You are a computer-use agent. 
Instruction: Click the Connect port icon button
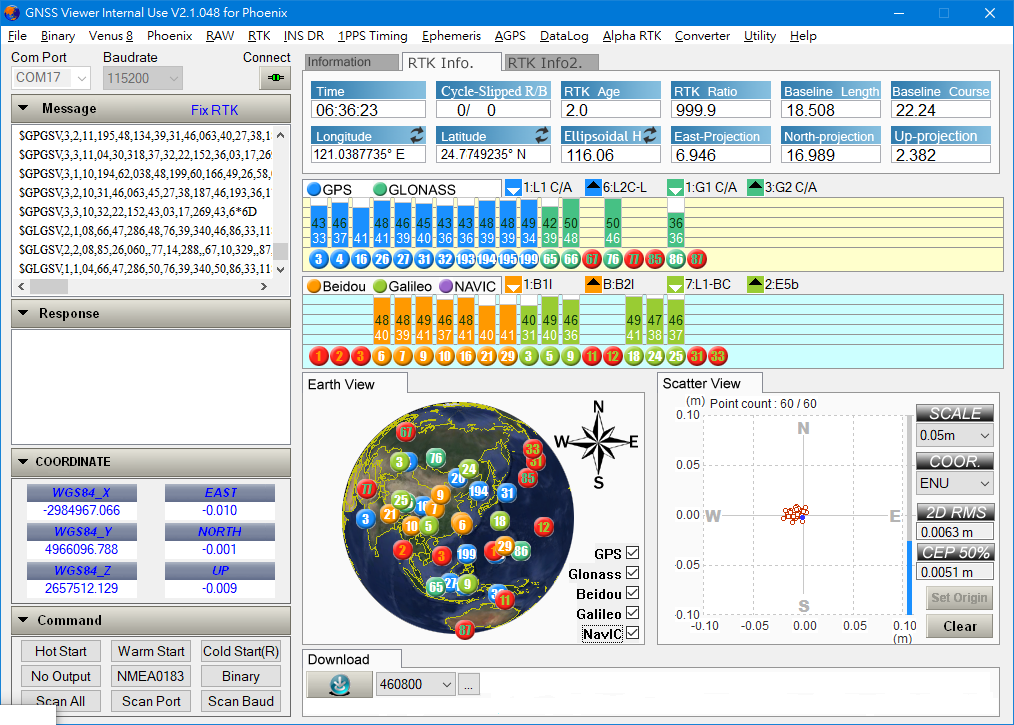[x=274, y=77]
